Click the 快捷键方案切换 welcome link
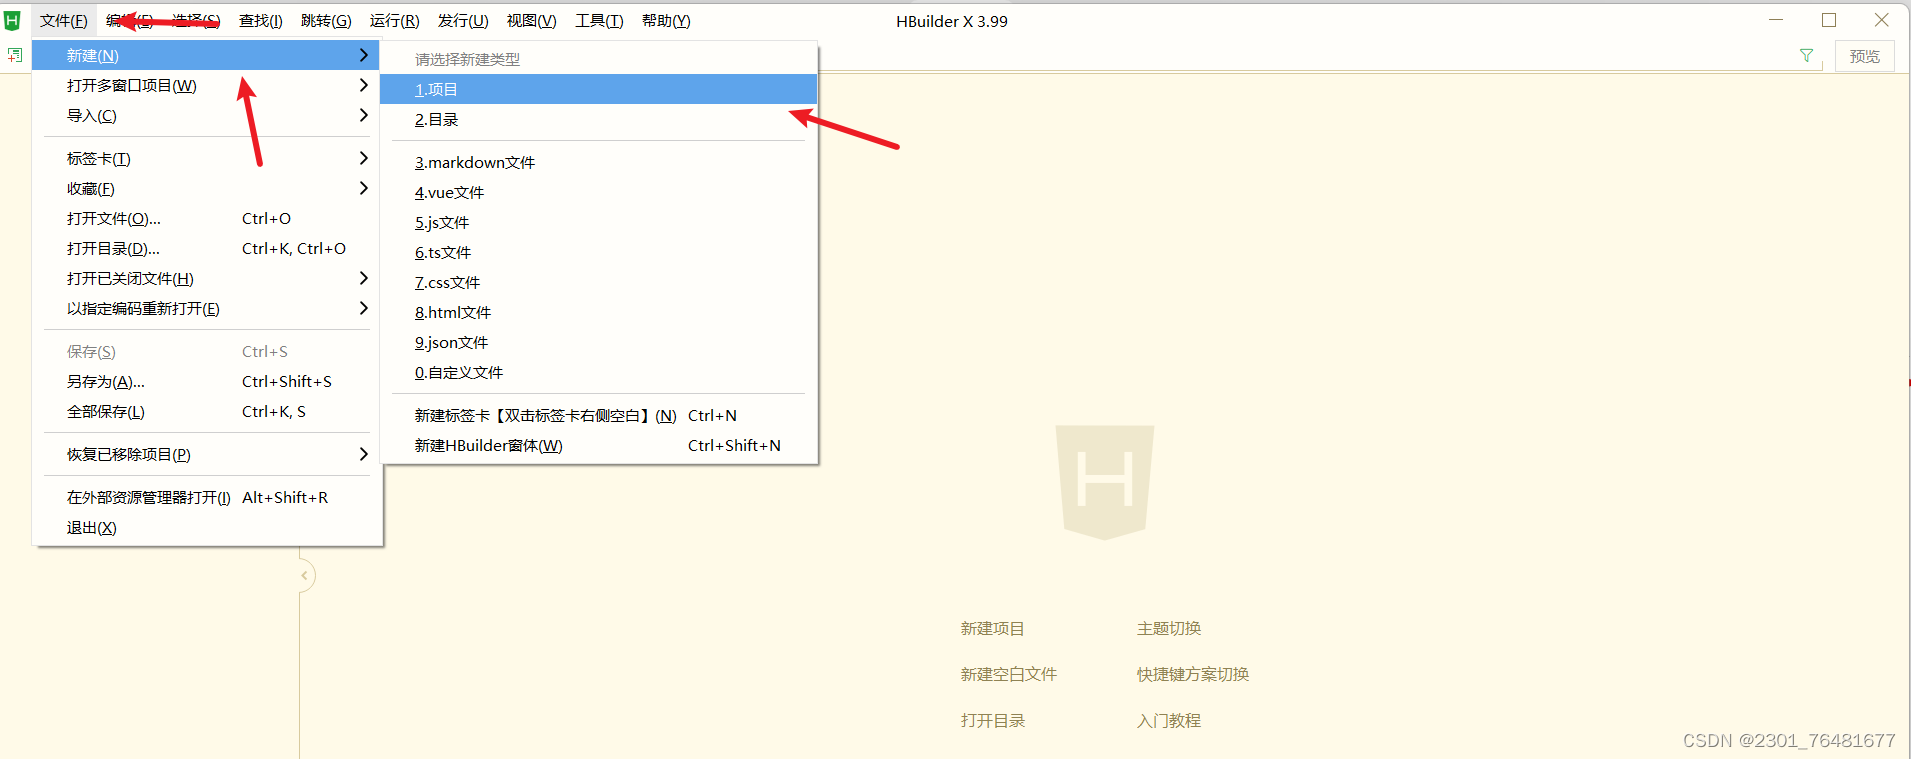The height and width of the screenshot is (759, 1911). 1193,675
